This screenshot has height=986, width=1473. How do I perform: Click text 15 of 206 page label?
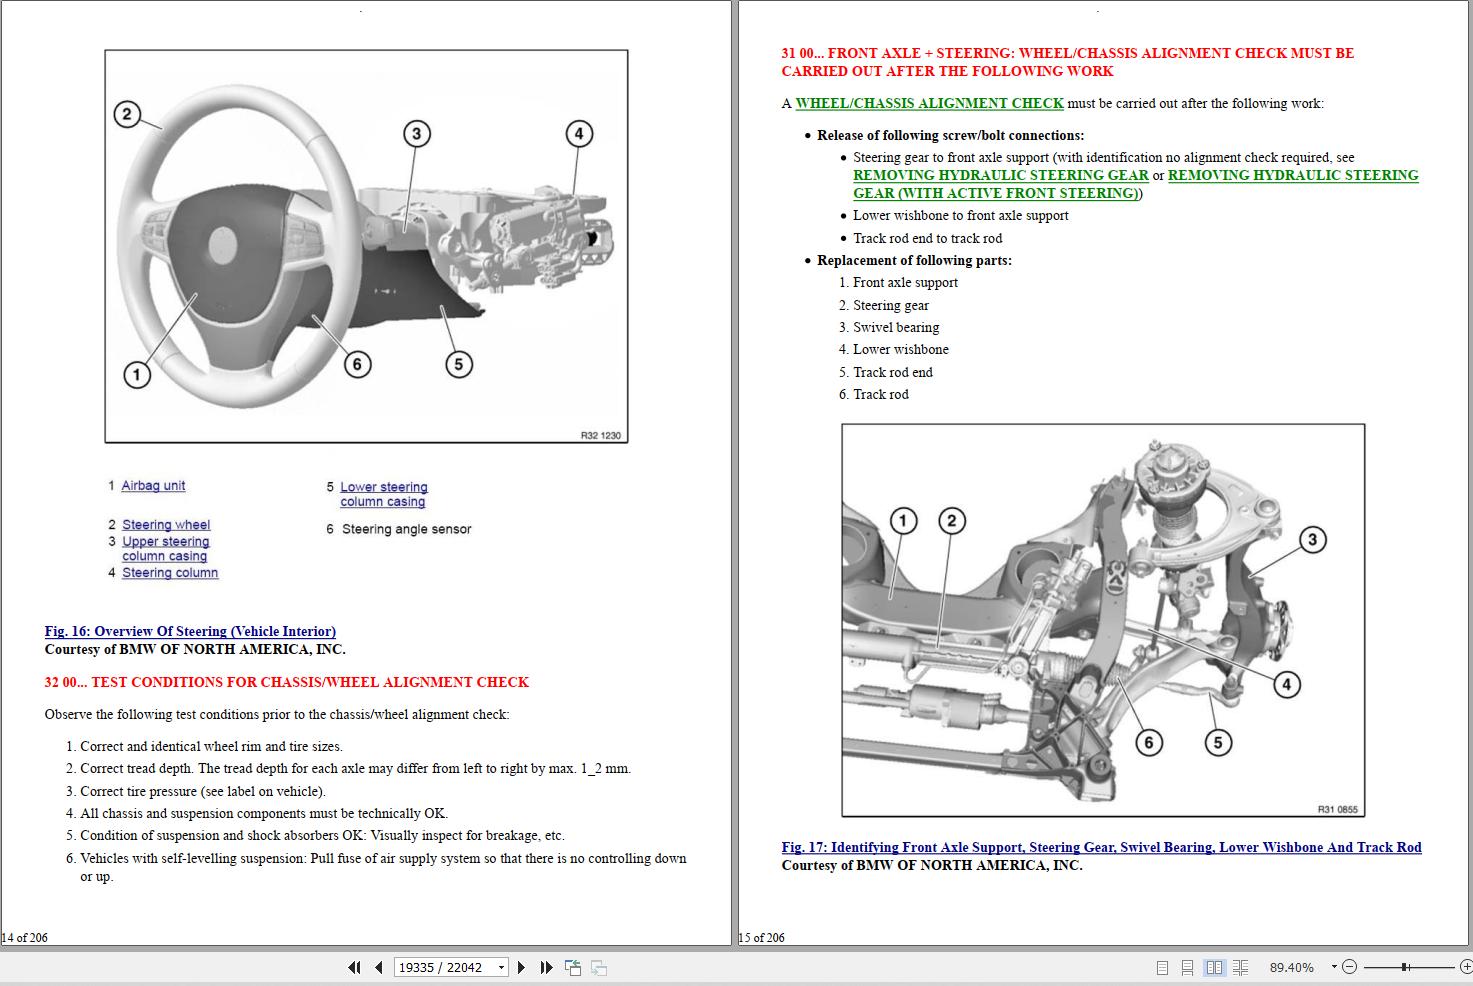(762, 937)
